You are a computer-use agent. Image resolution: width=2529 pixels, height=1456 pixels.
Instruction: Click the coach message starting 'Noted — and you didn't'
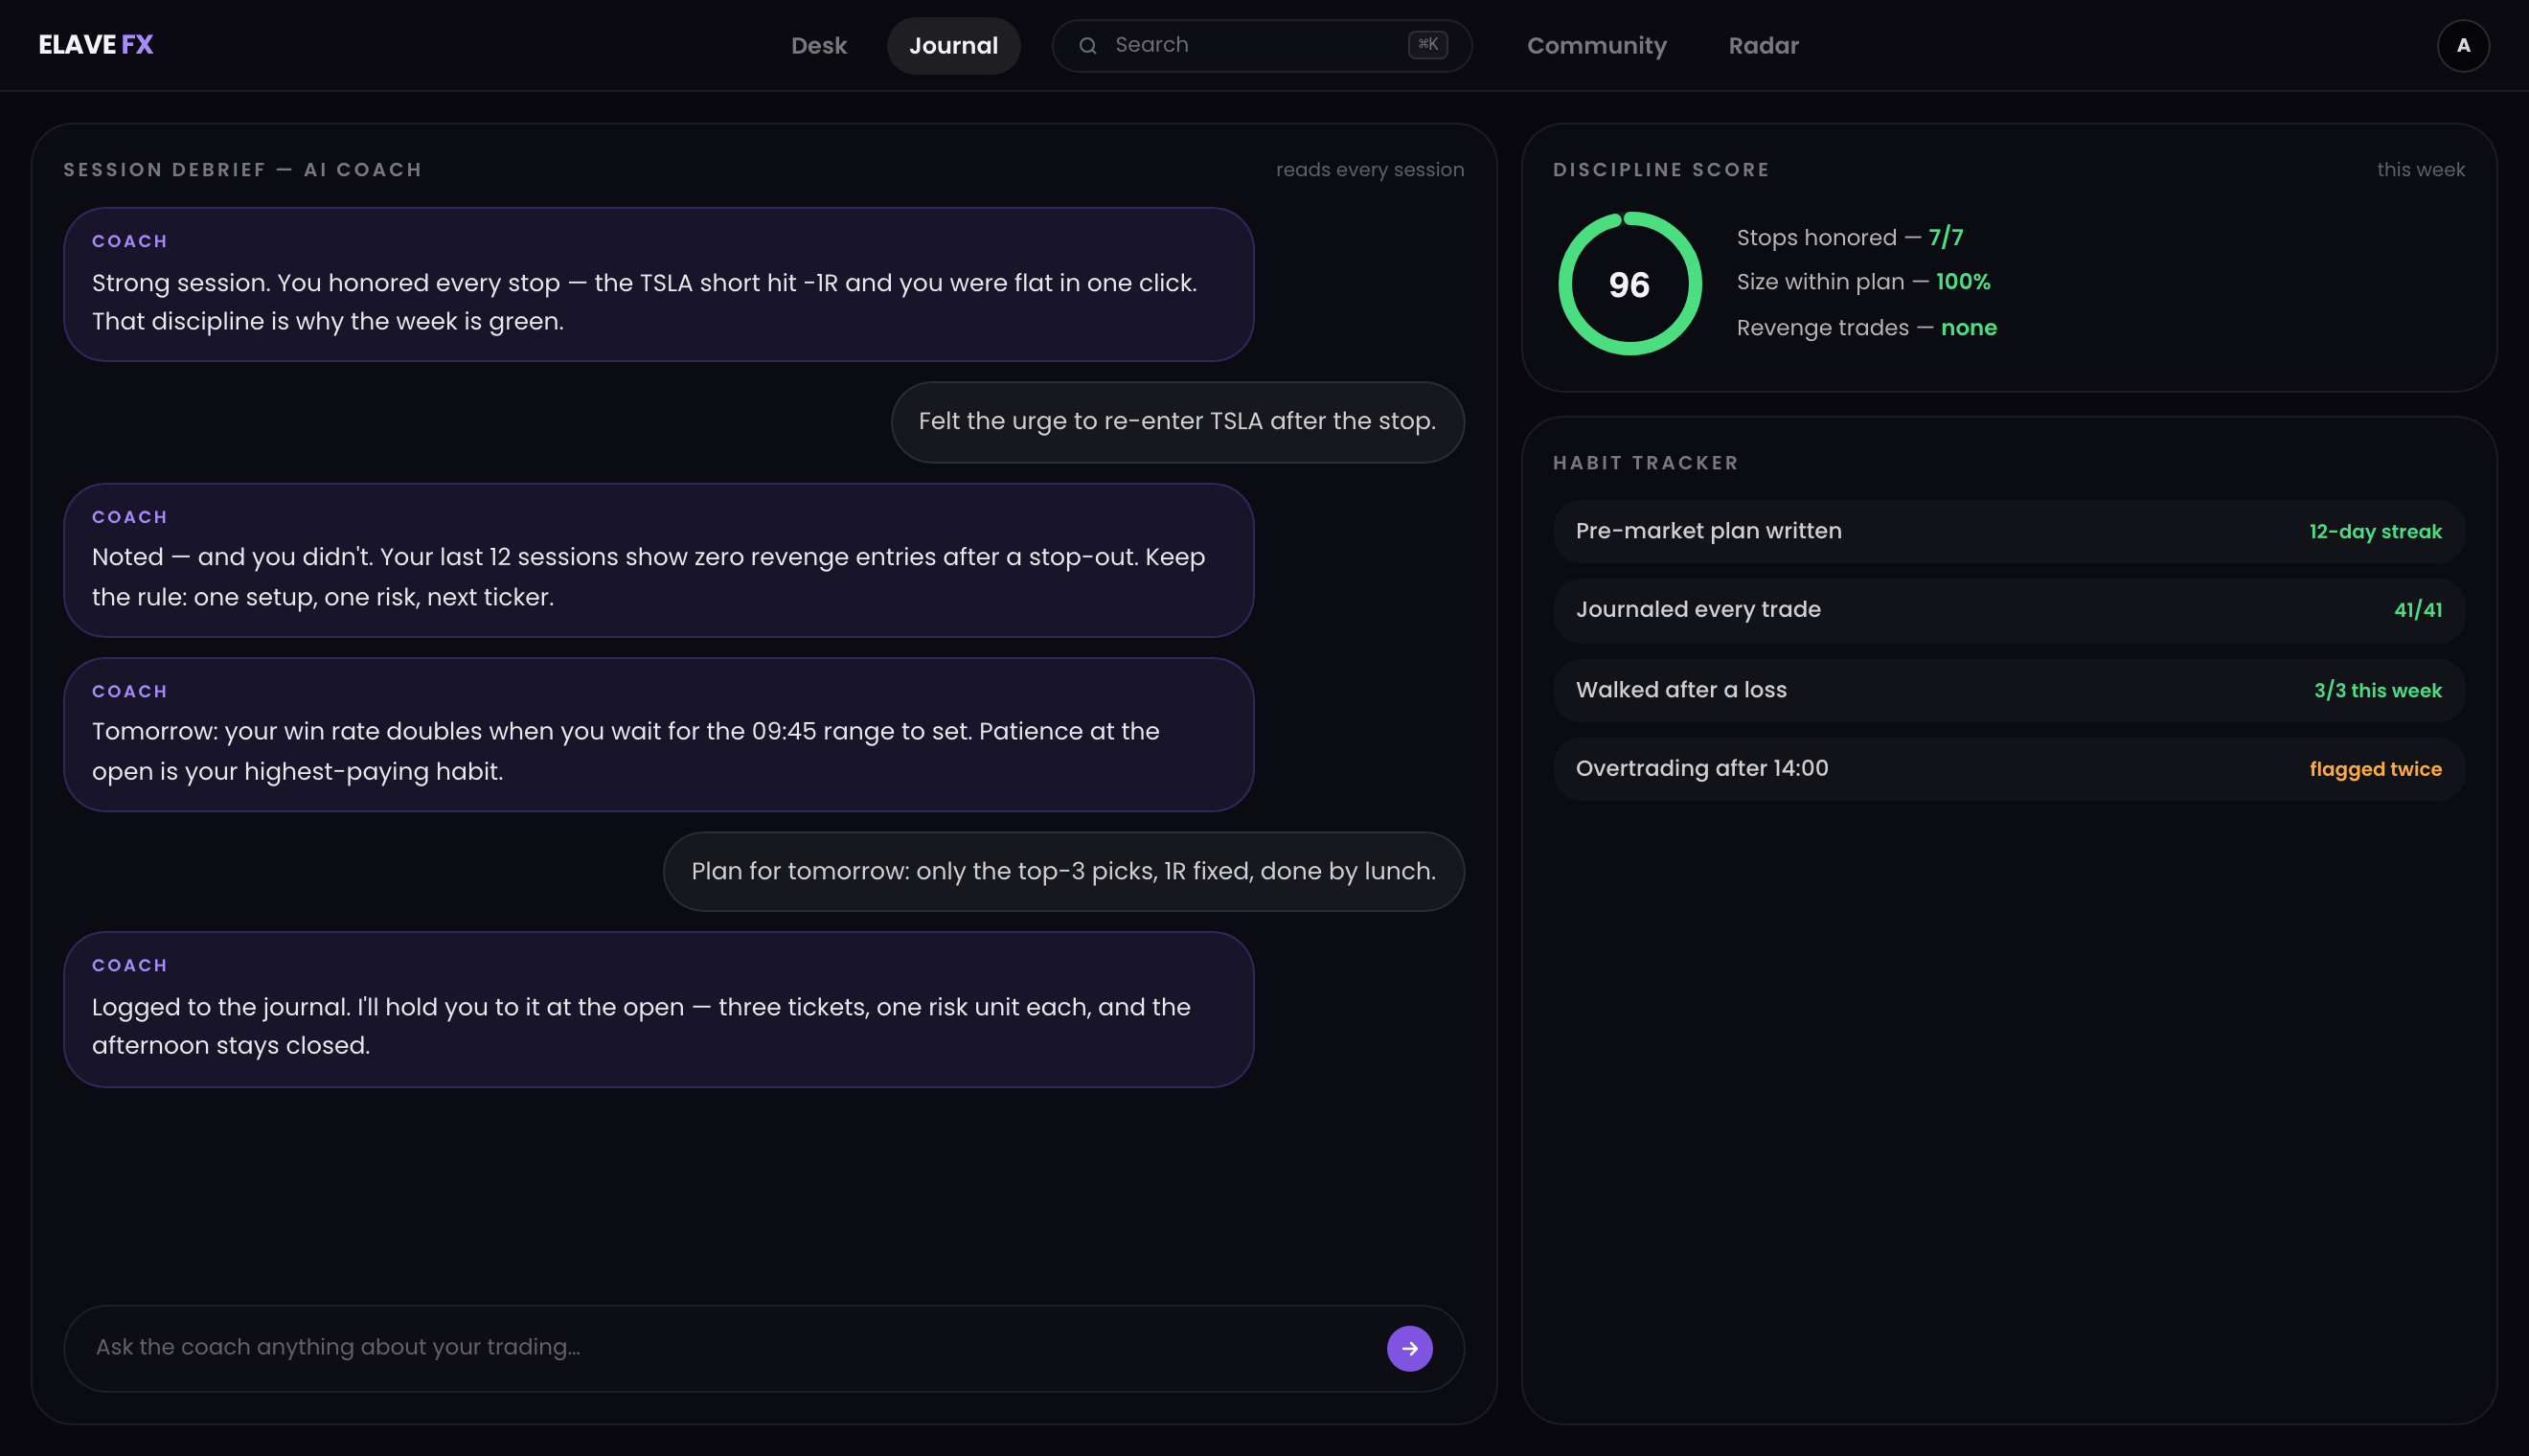tap(658, 560)
